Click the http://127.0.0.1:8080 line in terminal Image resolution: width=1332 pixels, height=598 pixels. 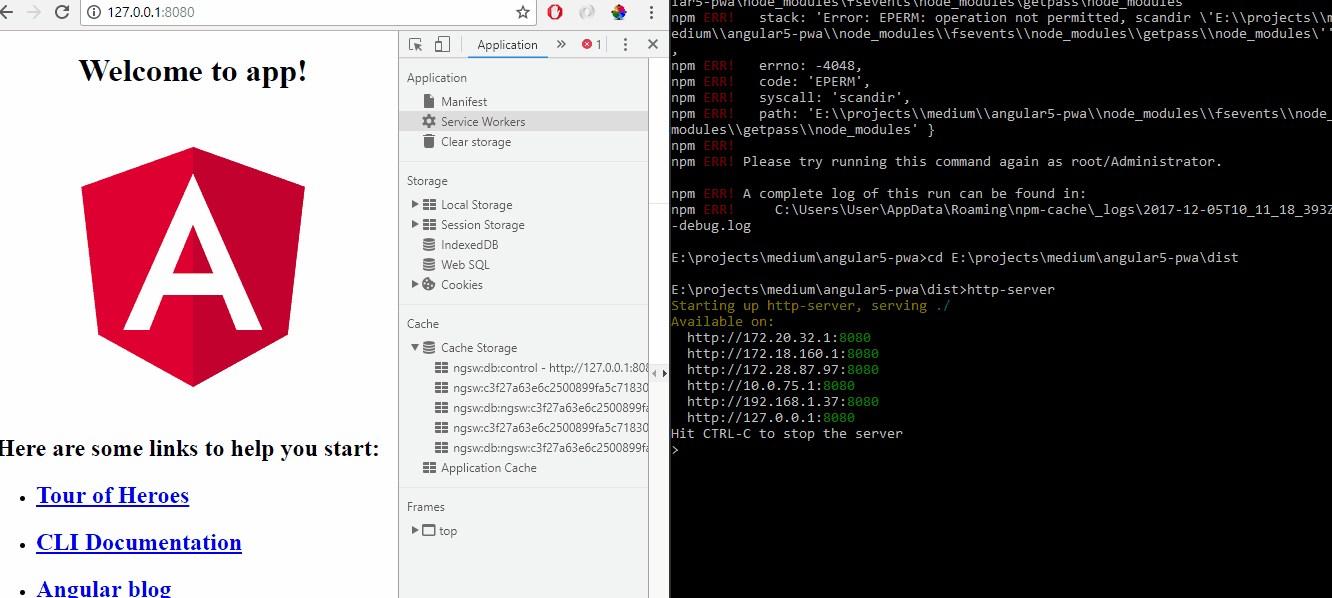pos(771,417)
